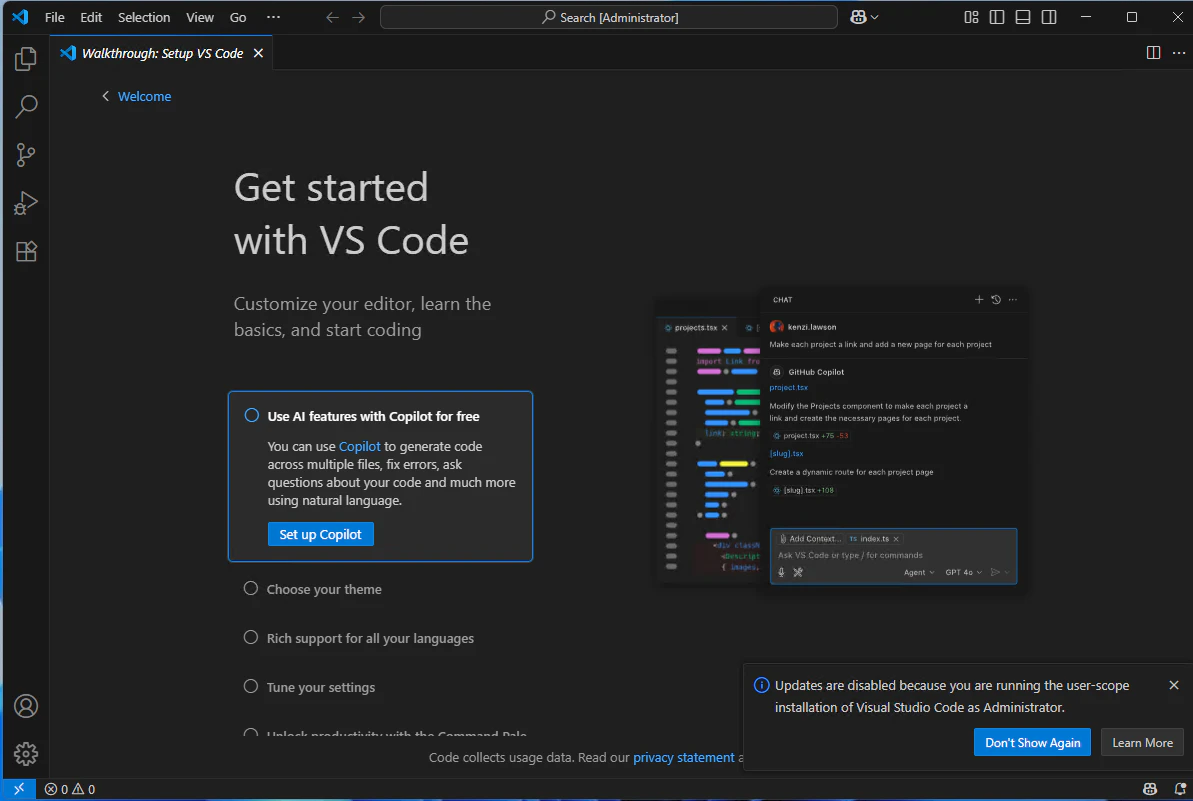Click the Don't Show Again button
The image size is (1193, 801).
click(1032, 742)
